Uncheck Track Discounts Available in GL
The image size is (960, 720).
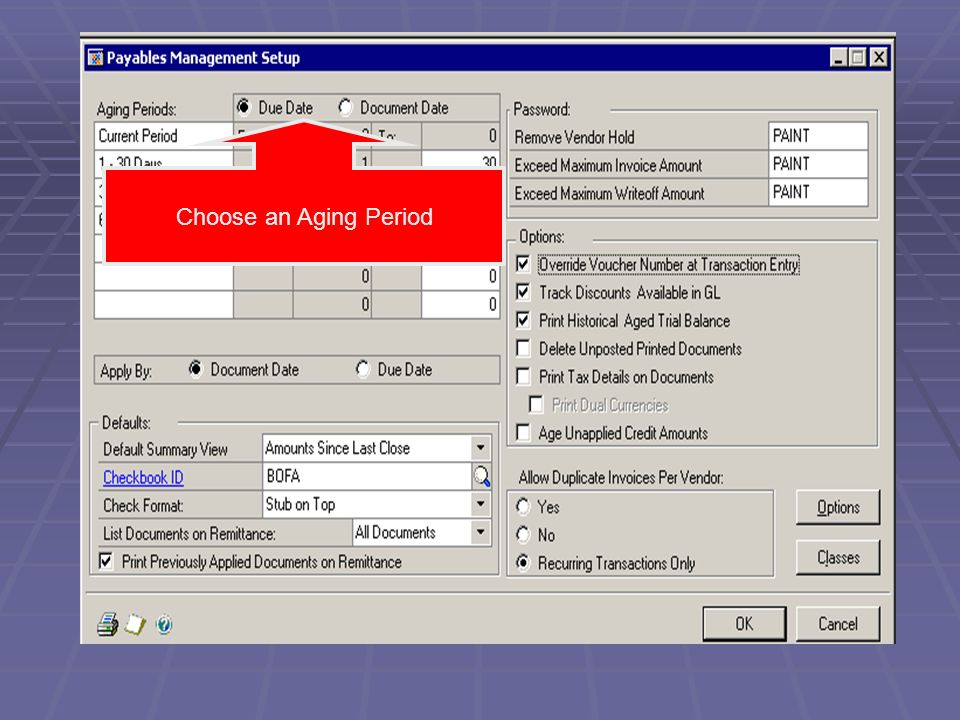point(523,292)
